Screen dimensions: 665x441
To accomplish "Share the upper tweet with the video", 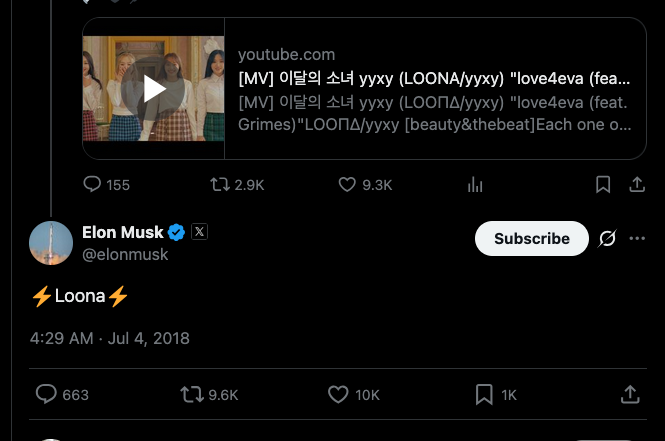I will [636, 184].
